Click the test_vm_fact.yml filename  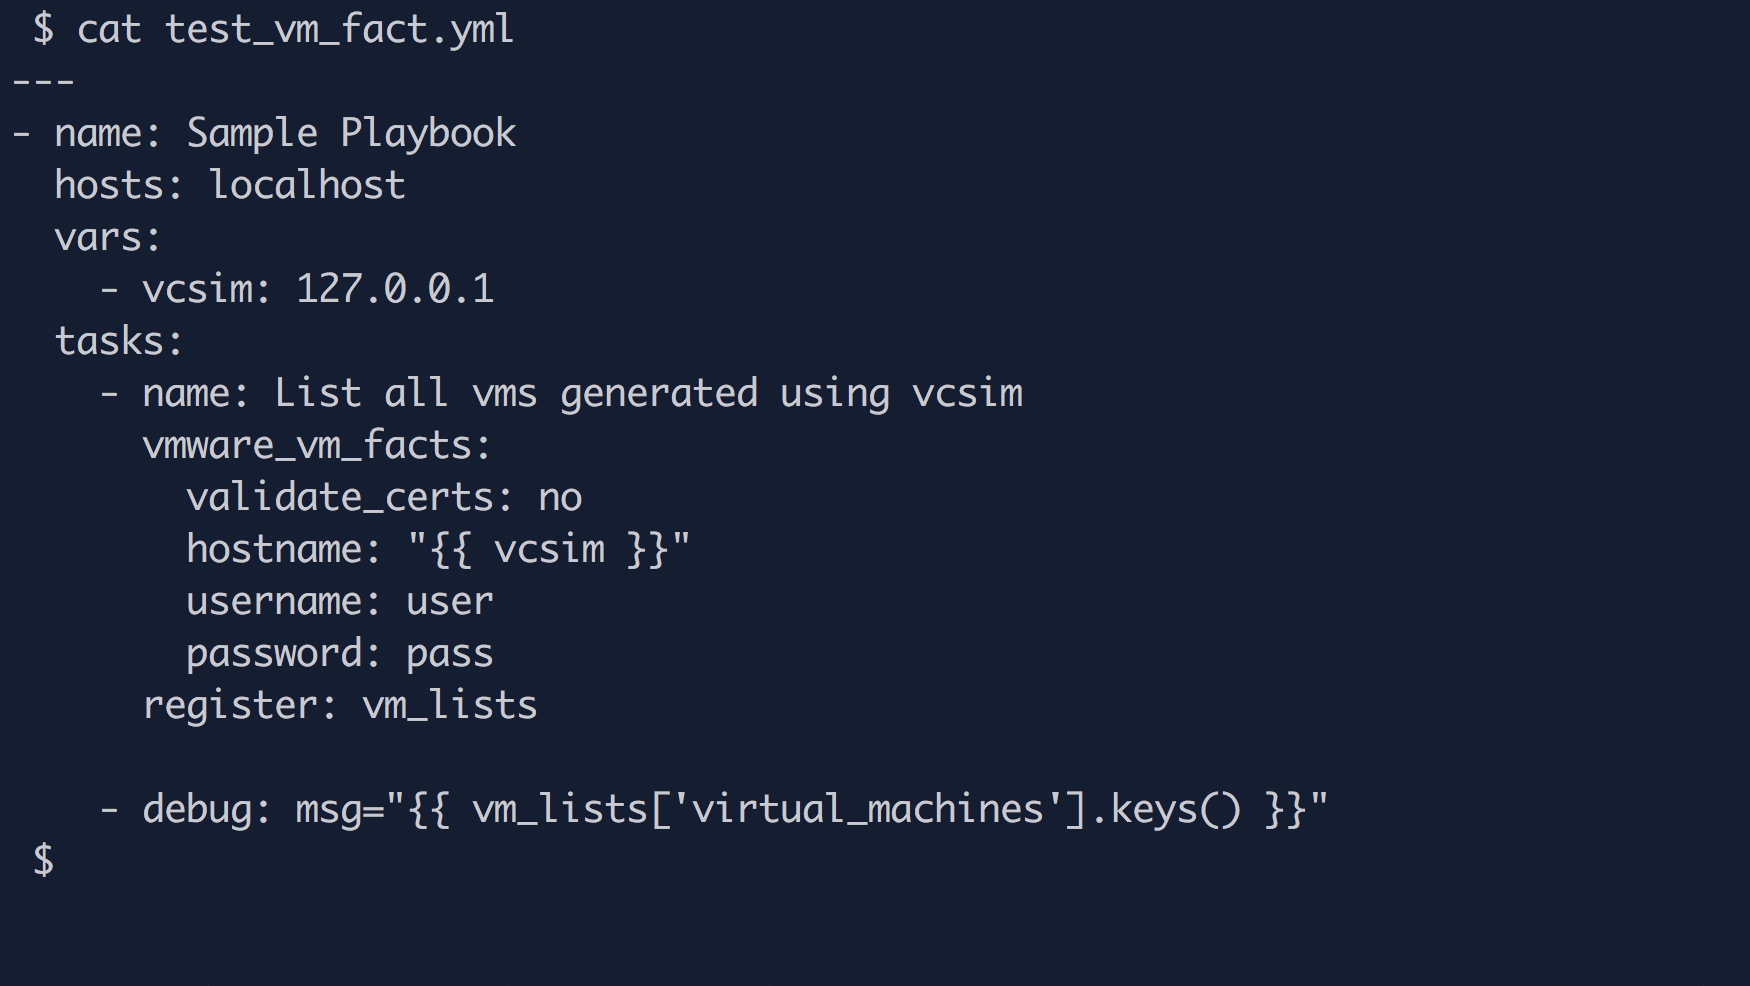click(x=339, y=30)
